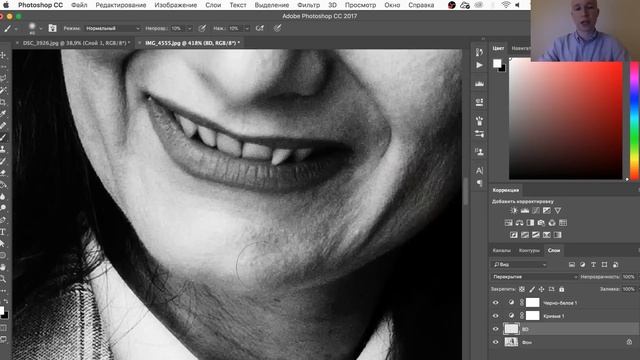
Task: Select the Clone Stamp tool
Action: tap(3, 149)
